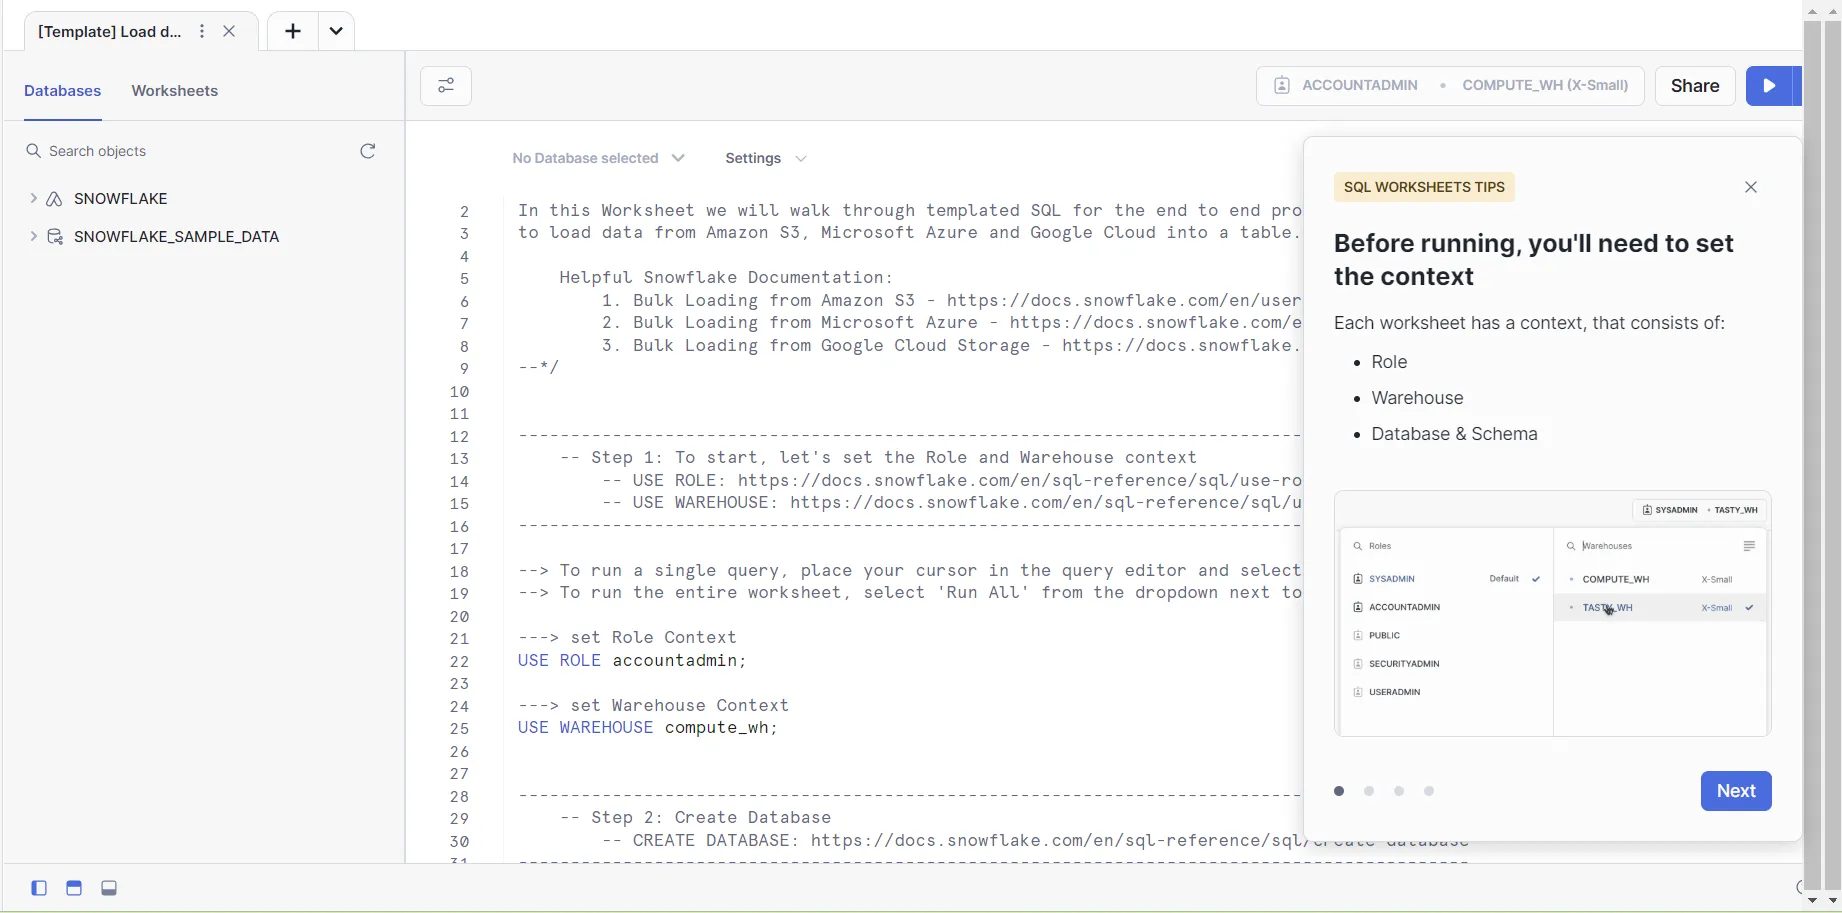Click line number 25 in the gutter
Screen dimensions: 1842x913
[x=459, y=729]
